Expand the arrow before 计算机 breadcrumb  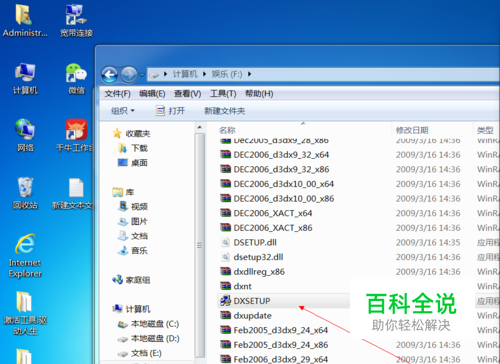(x=165, y=74)
